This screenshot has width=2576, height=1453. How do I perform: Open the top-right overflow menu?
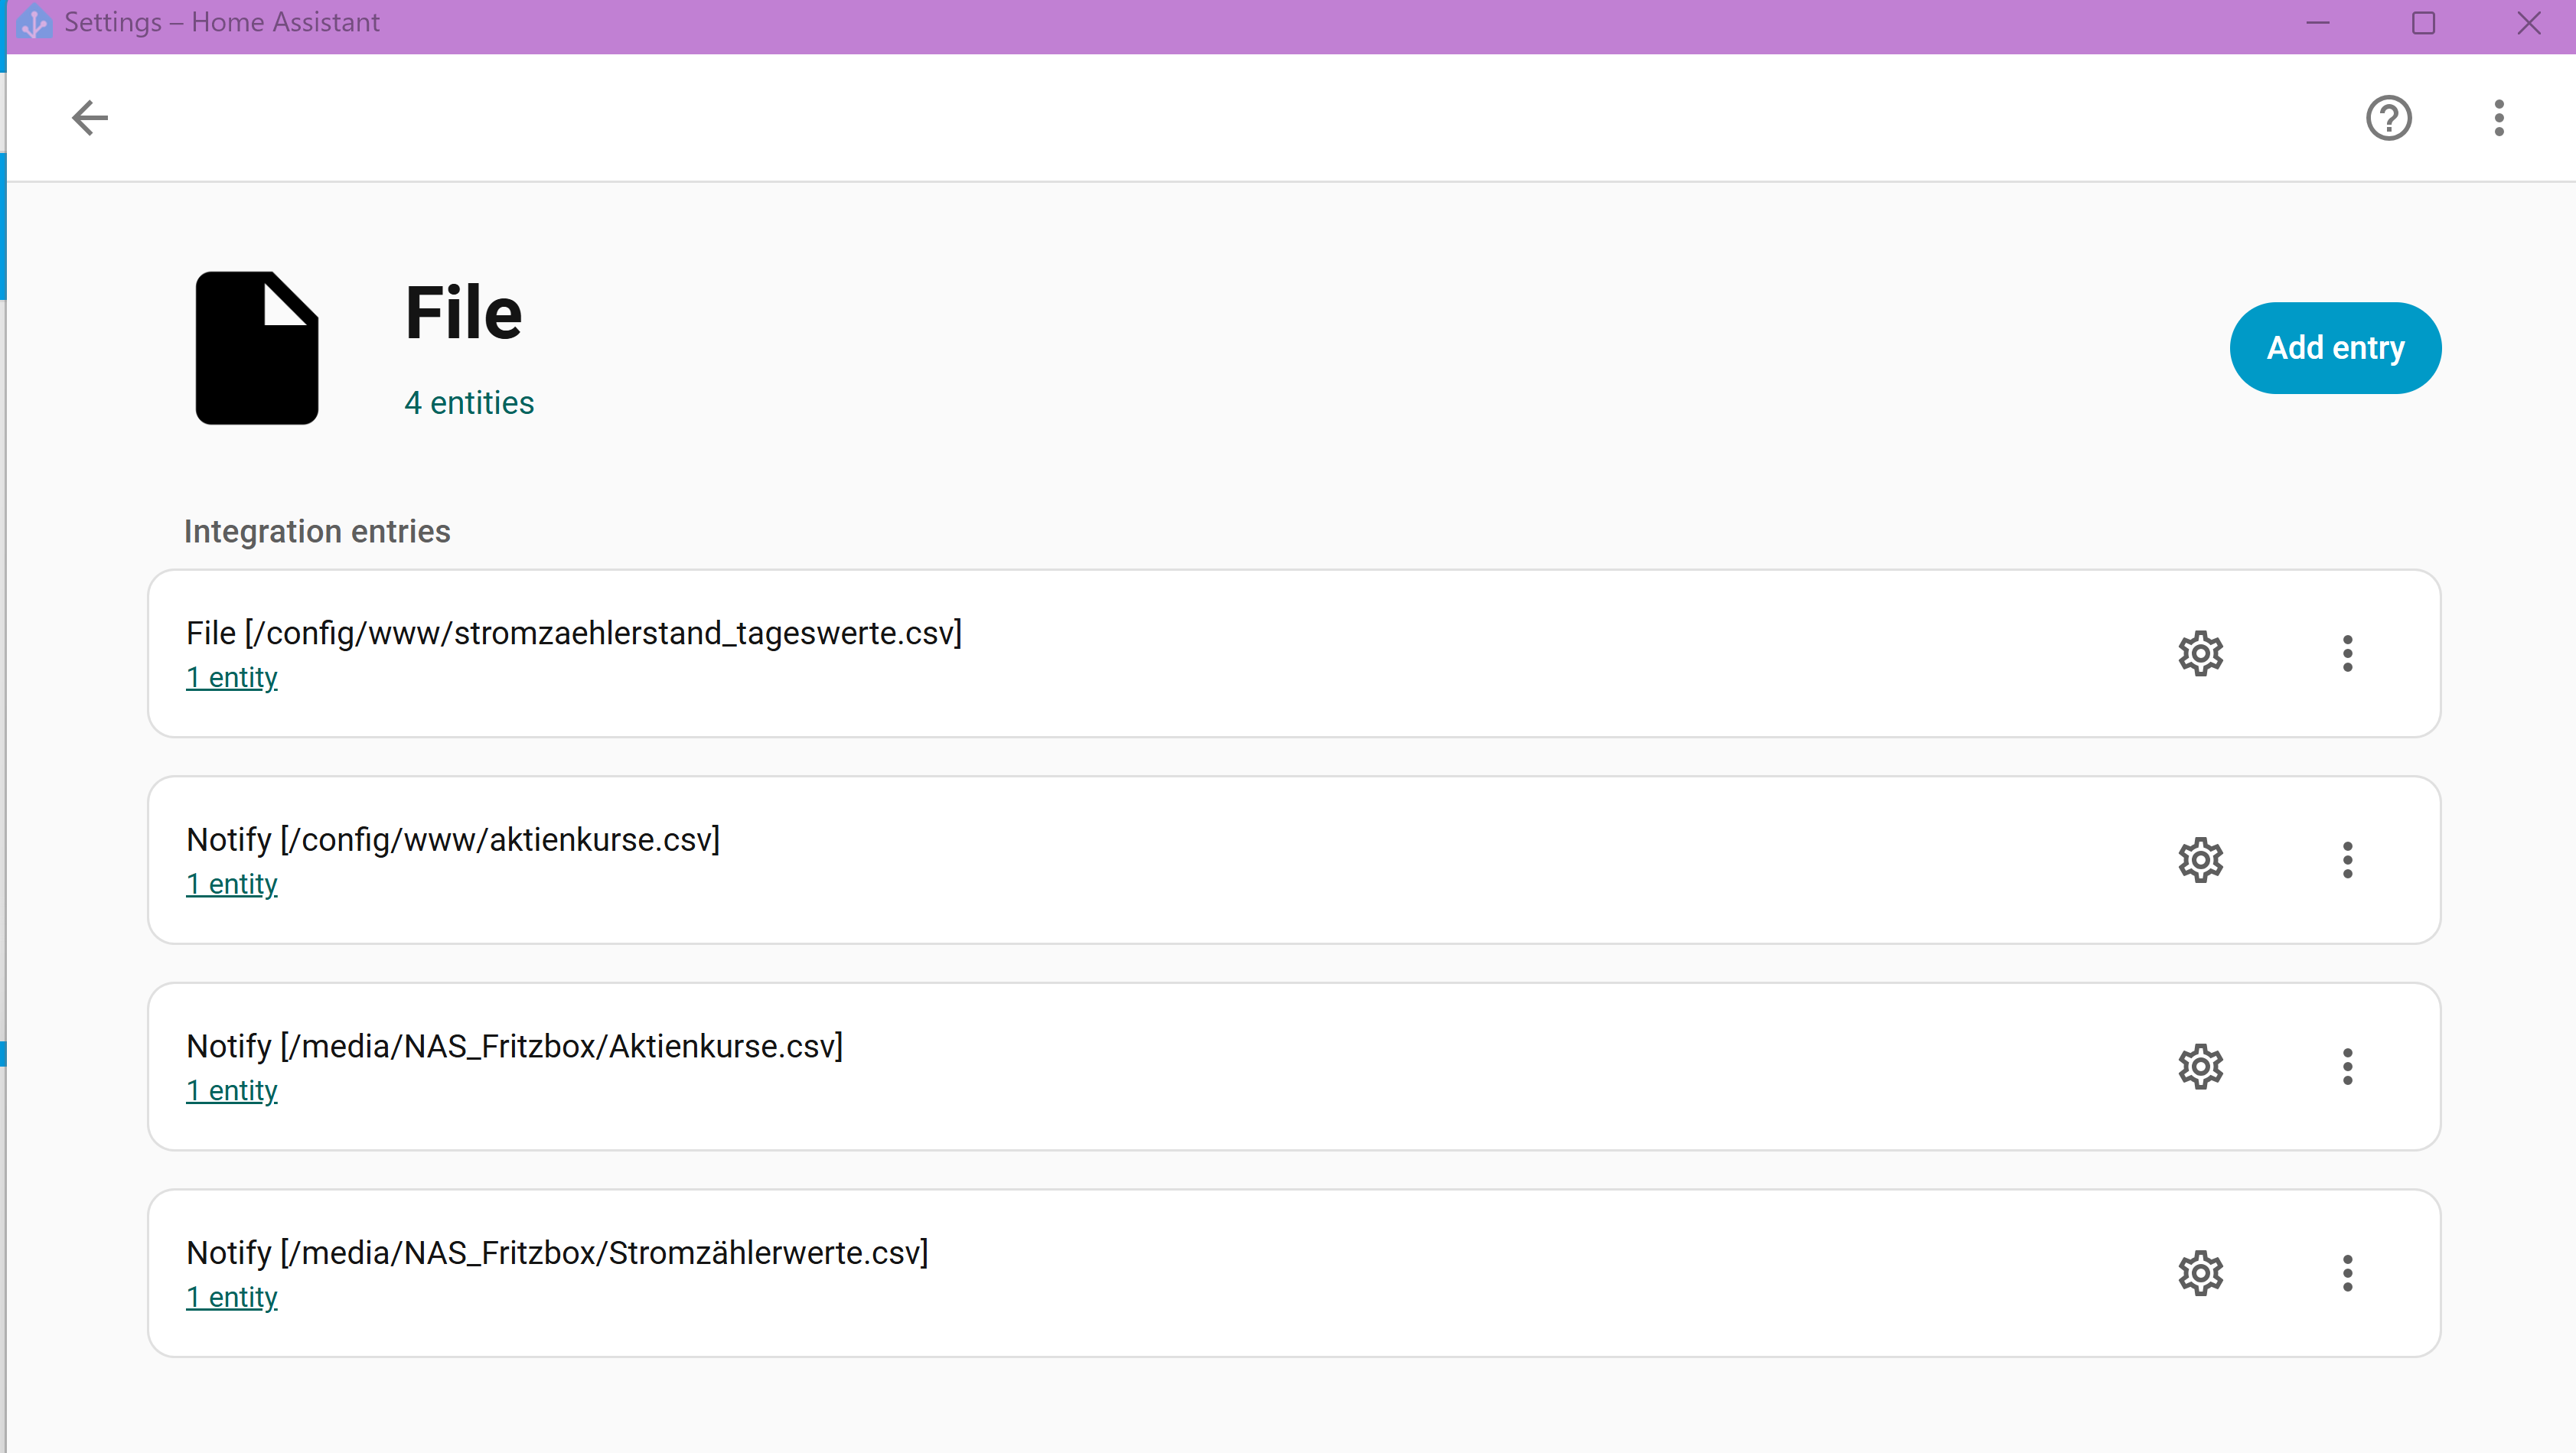pyautogui.click(x=2498, y=118)
